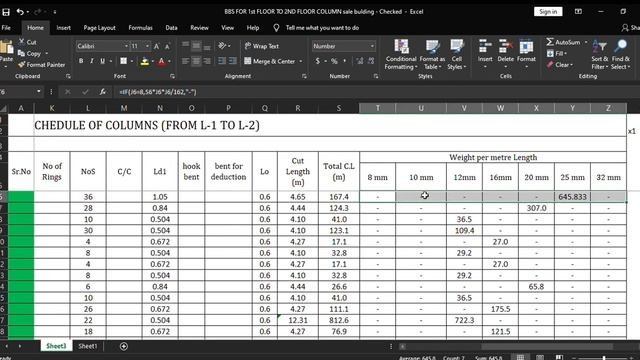Click the Paste clipboard icon
The image size is (640, 360).
tap(6, 48)
